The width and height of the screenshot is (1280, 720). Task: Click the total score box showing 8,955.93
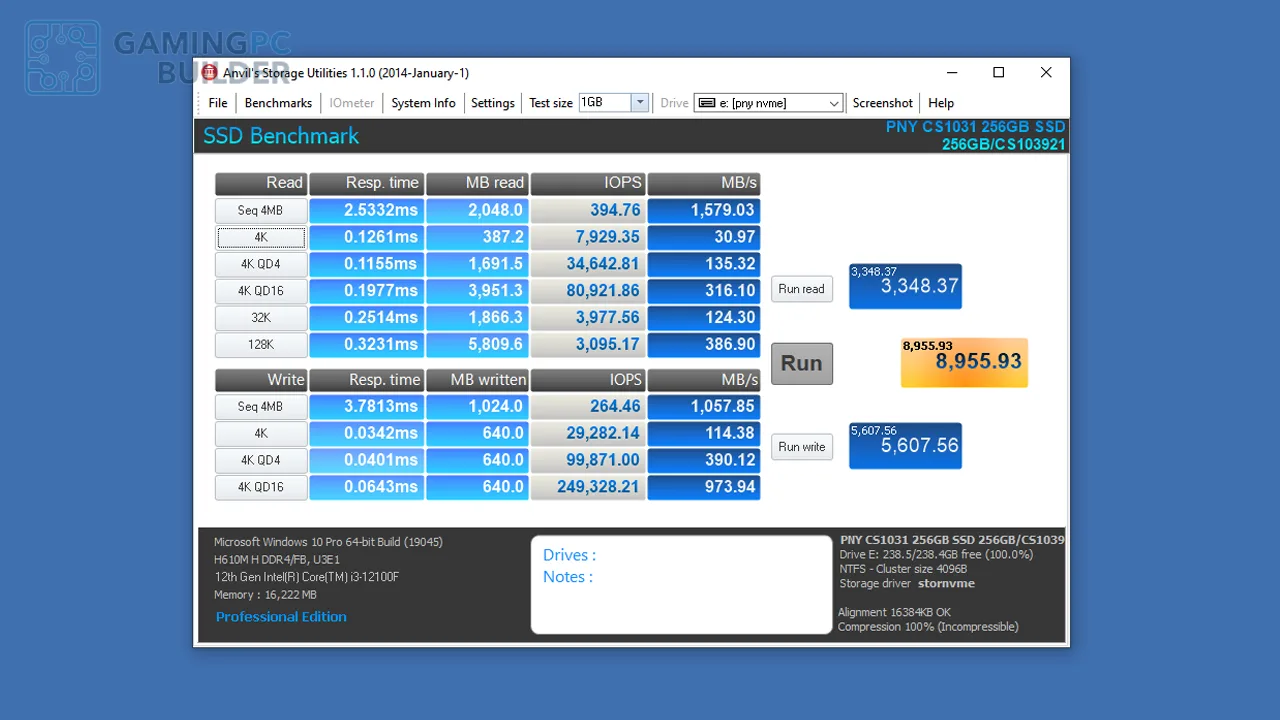(x=964, y=362)
